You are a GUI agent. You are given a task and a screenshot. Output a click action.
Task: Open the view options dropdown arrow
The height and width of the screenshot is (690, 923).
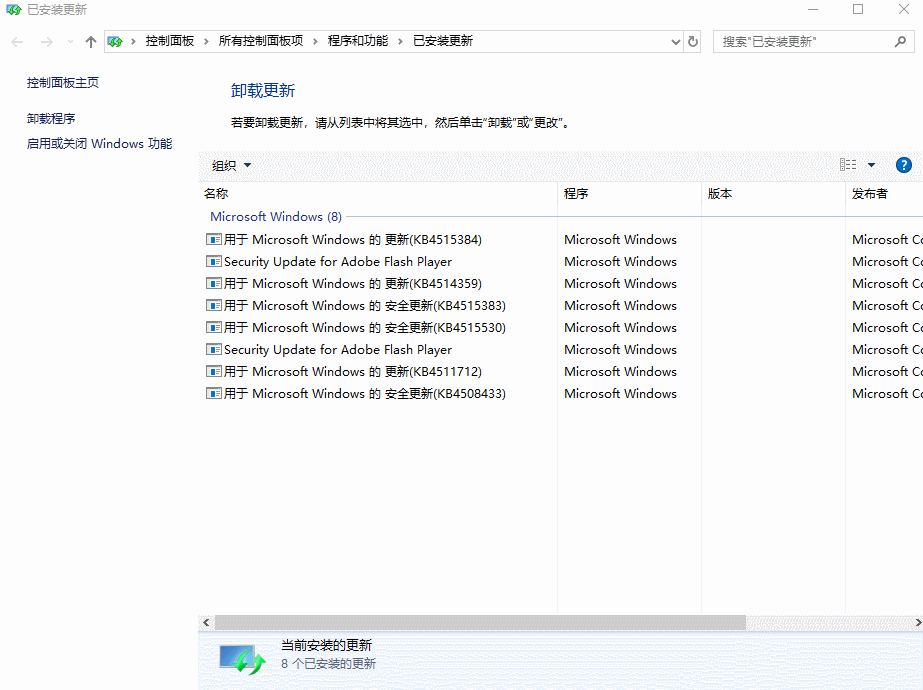pyautogui.click(x=871, y=165)
